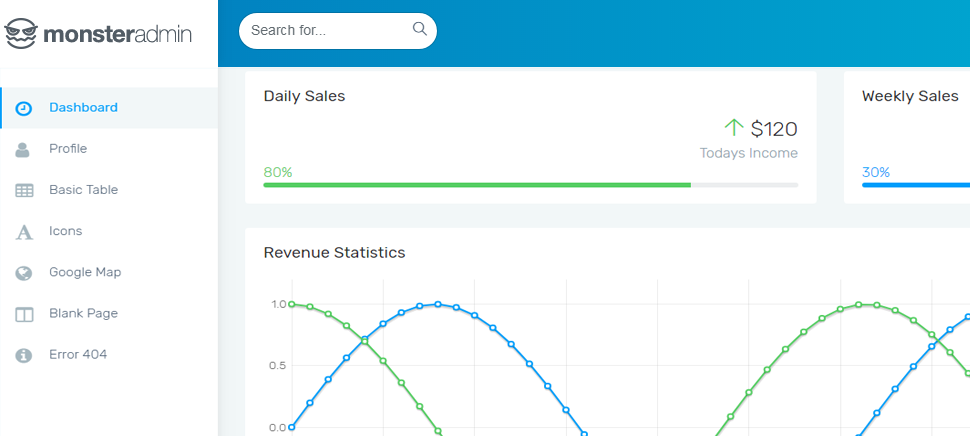Click the Profile user icon

[23, 149]
